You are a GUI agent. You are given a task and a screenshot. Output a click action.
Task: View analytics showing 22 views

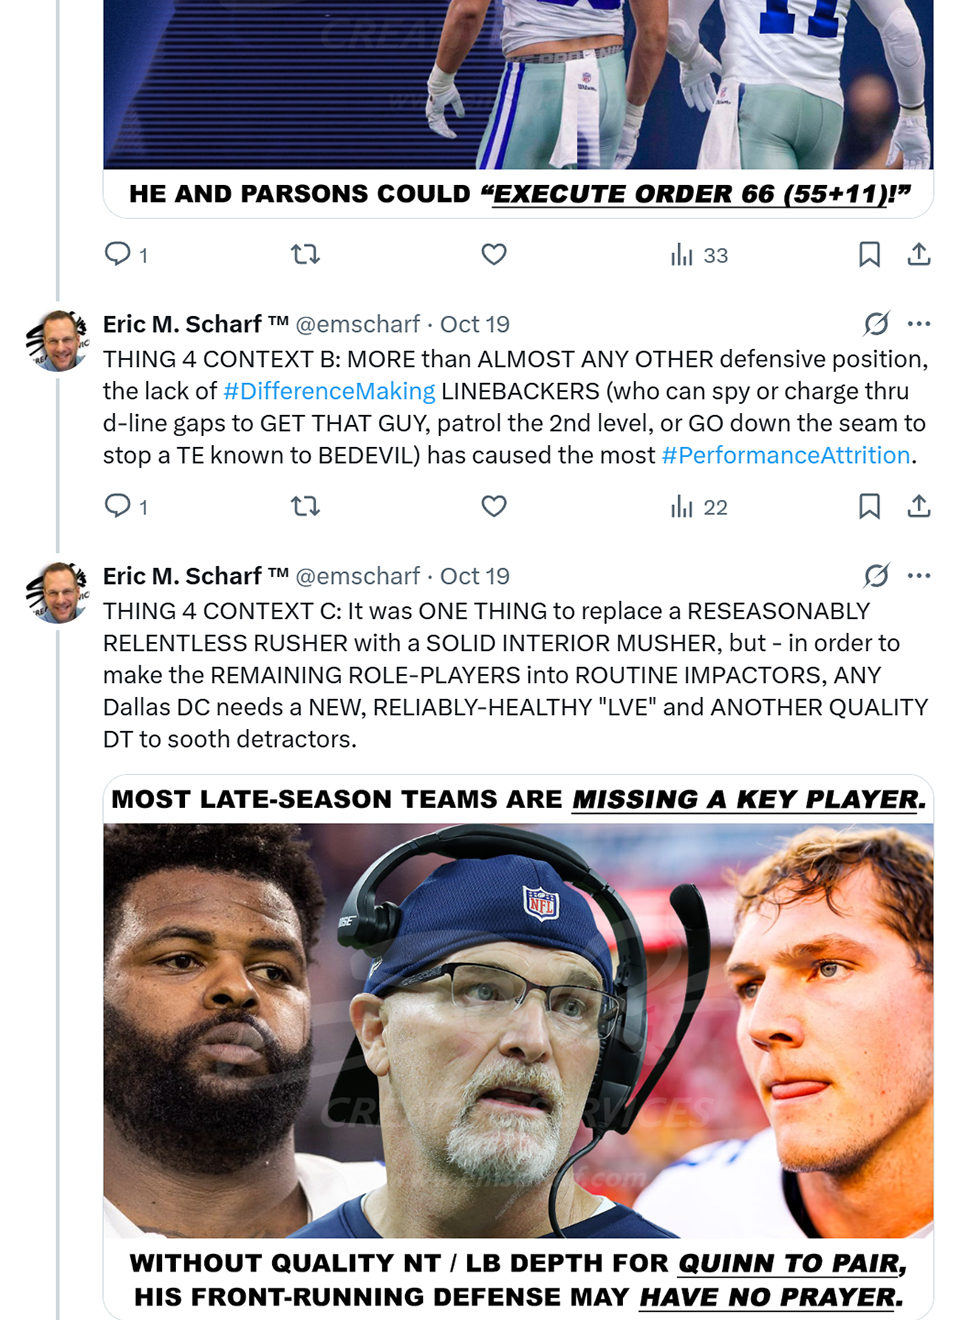click(699, 507)
